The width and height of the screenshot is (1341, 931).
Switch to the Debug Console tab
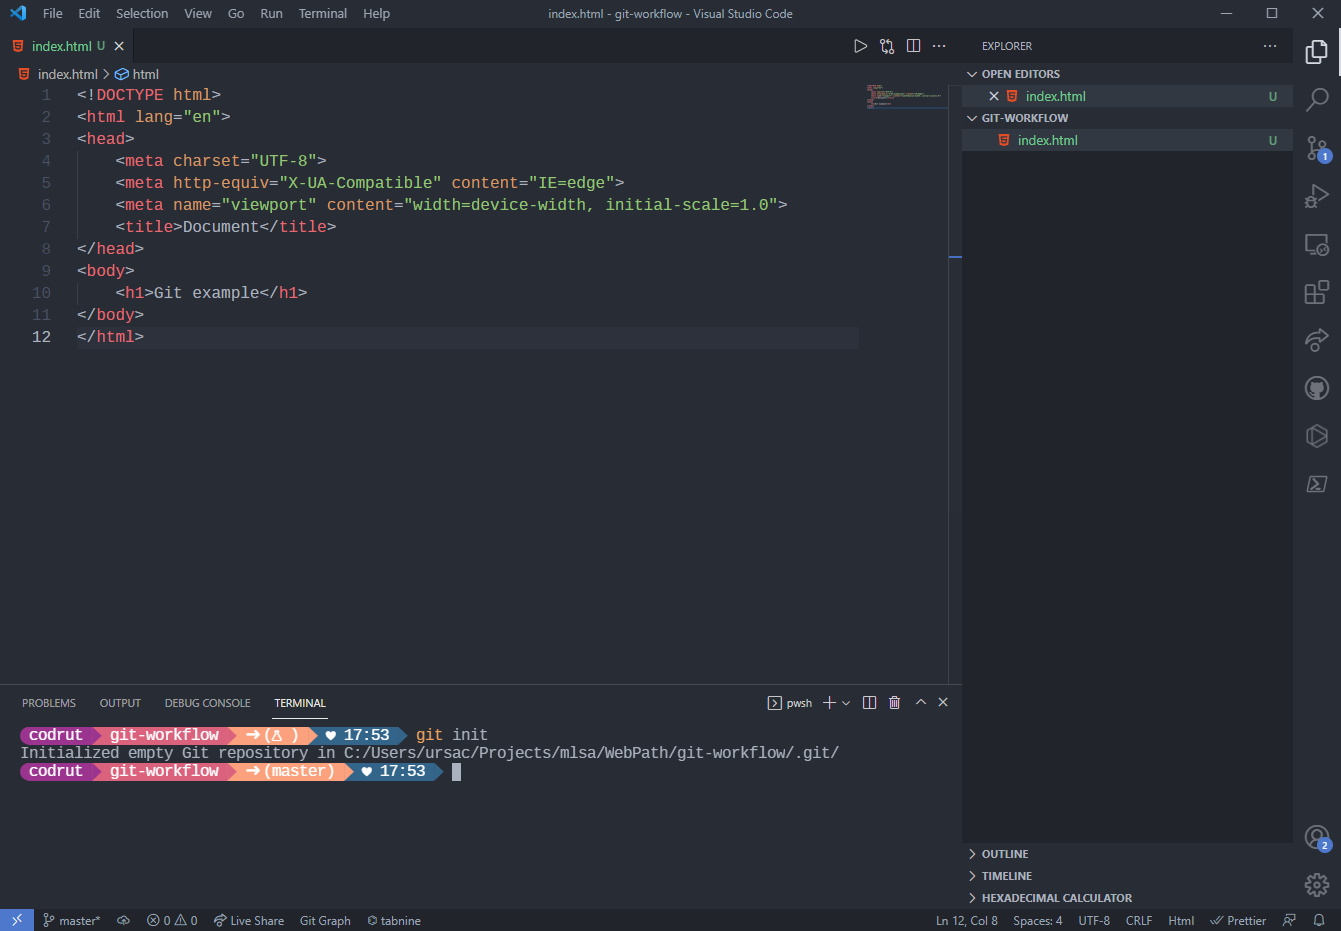(207, 703)
